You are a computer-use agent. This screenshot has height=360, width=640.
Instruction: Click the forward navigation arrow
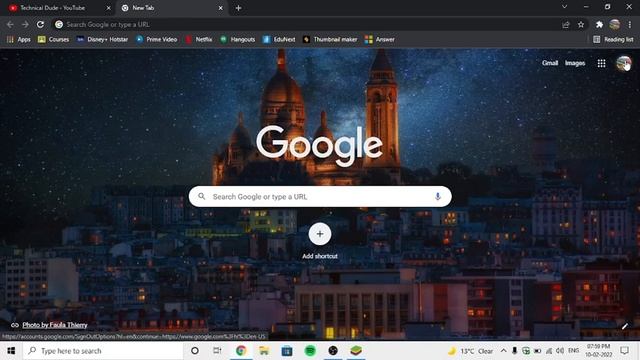25,24
